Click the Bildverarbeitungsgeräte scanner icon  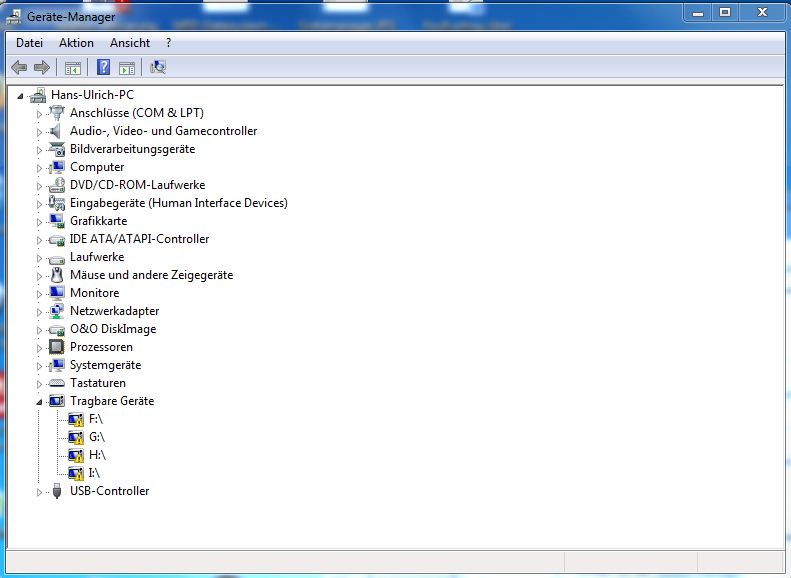tap(57, 149)
